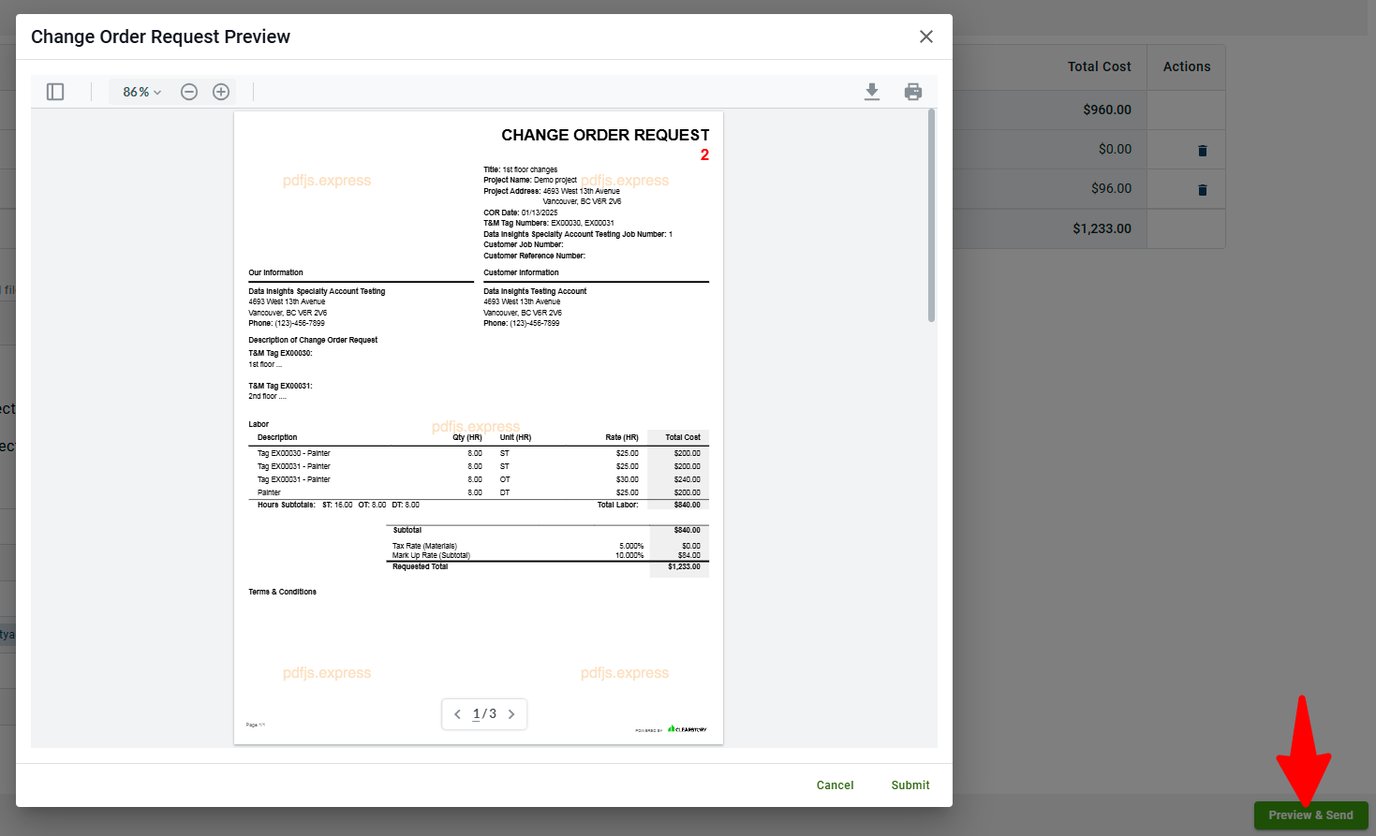Click the Actions column header

(x=1185, y=66)
